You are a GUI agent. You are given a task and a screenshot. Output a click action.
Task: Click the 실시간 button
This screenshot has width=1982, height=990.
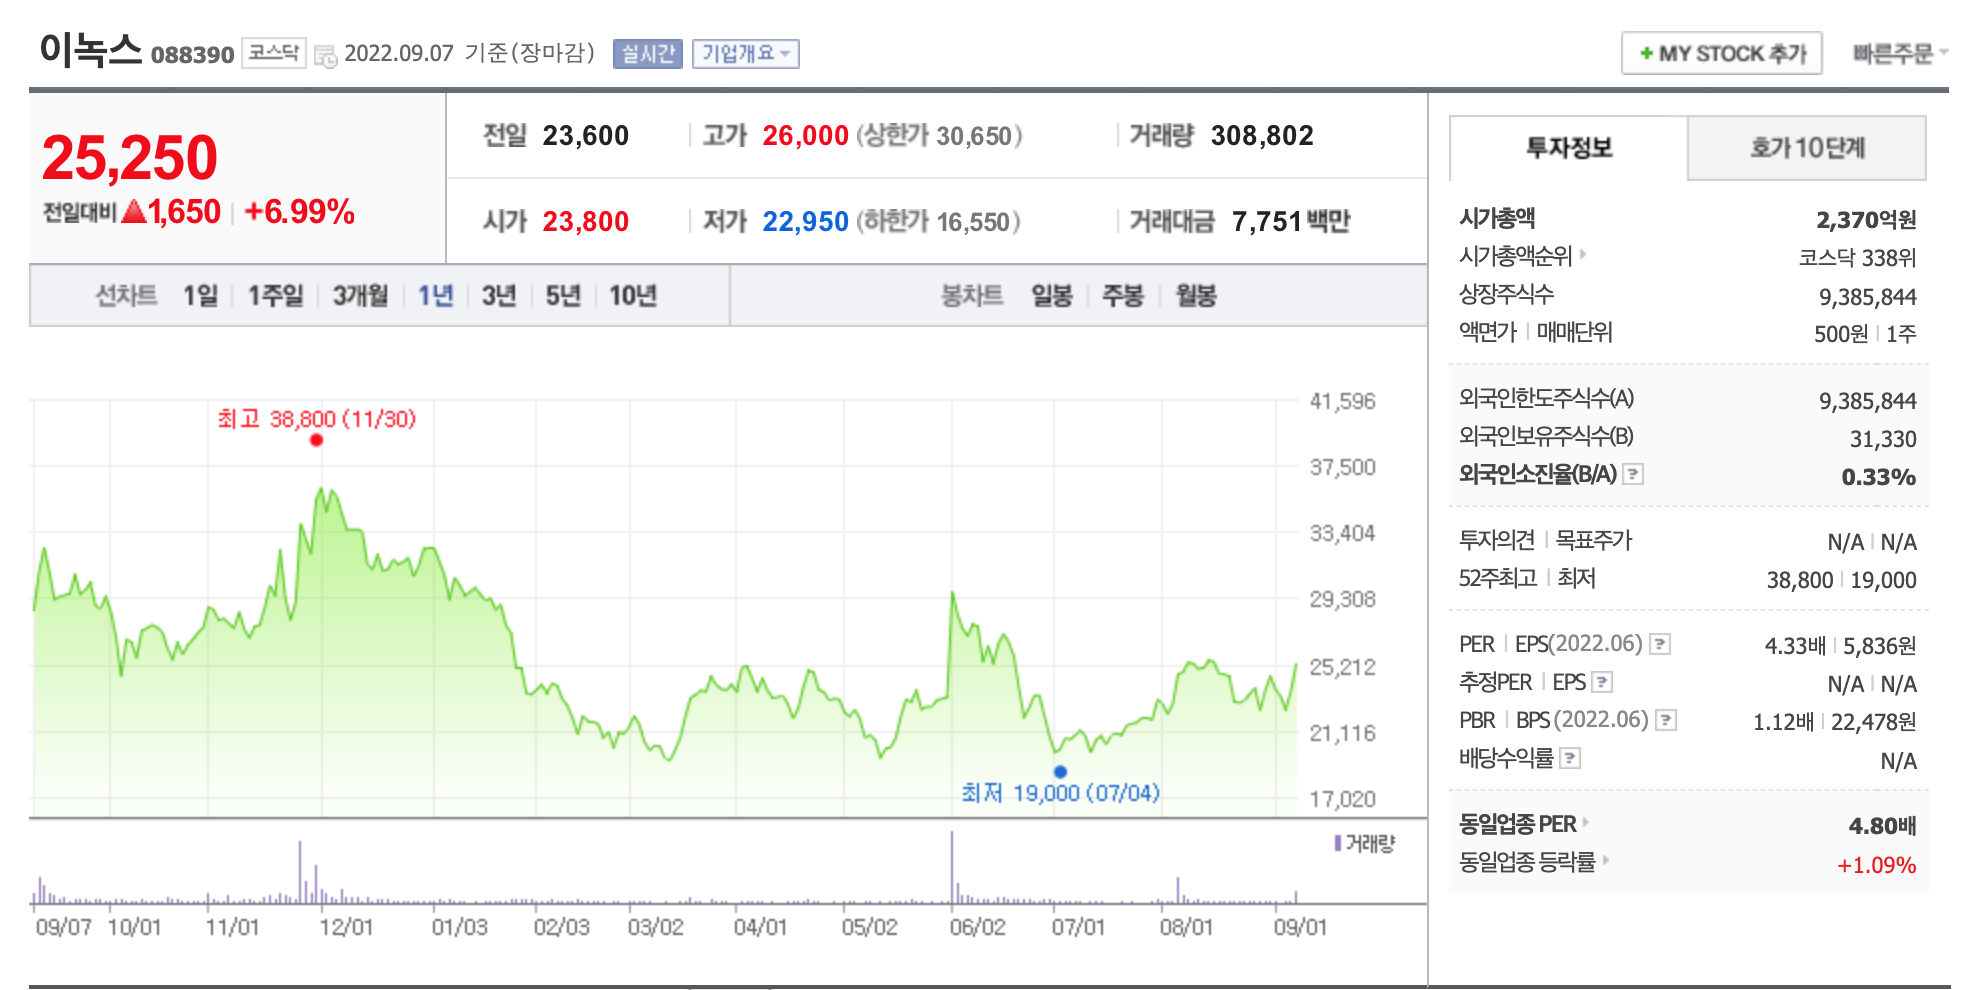[647, 53]
